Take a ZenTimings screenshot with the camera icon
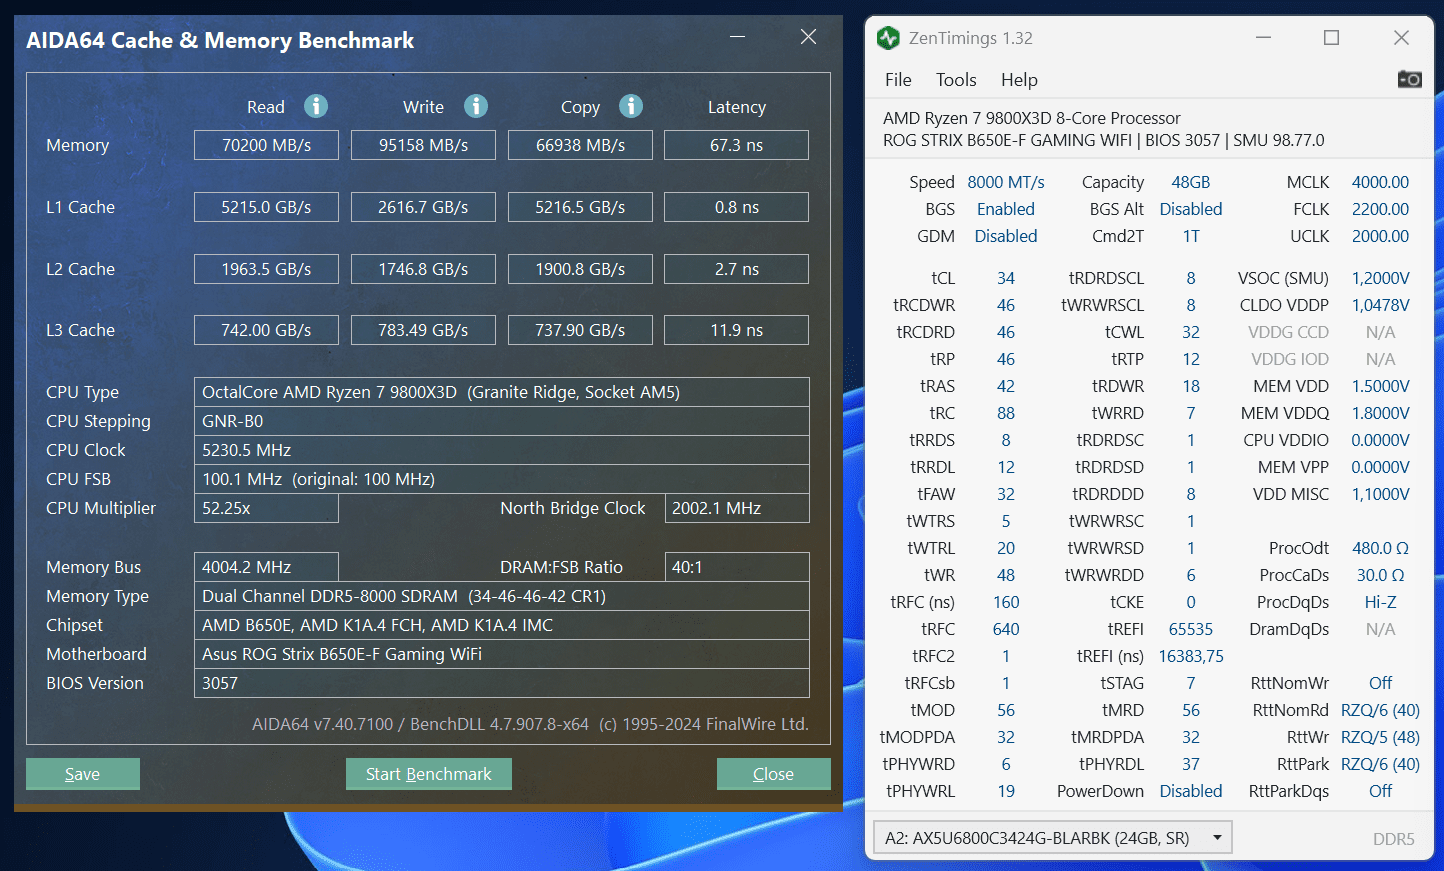1444x871 pixels. 1409,79
